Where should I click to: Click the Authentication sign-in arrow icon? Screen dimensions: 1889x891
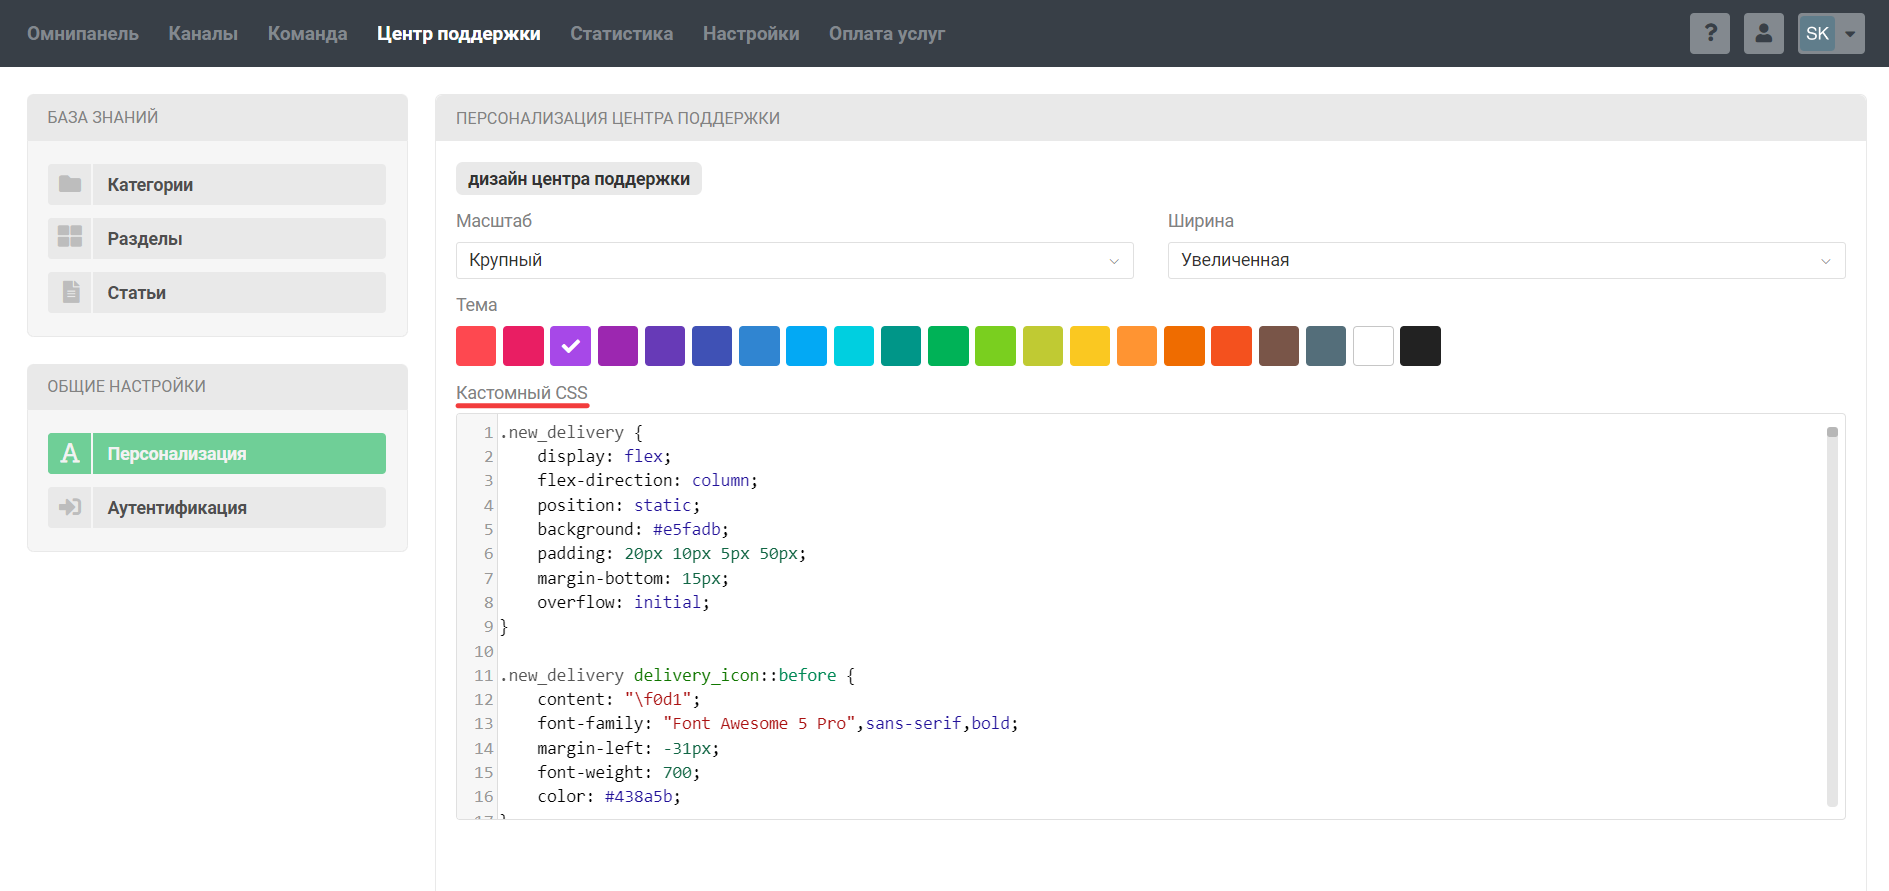(x=70, y=507)
